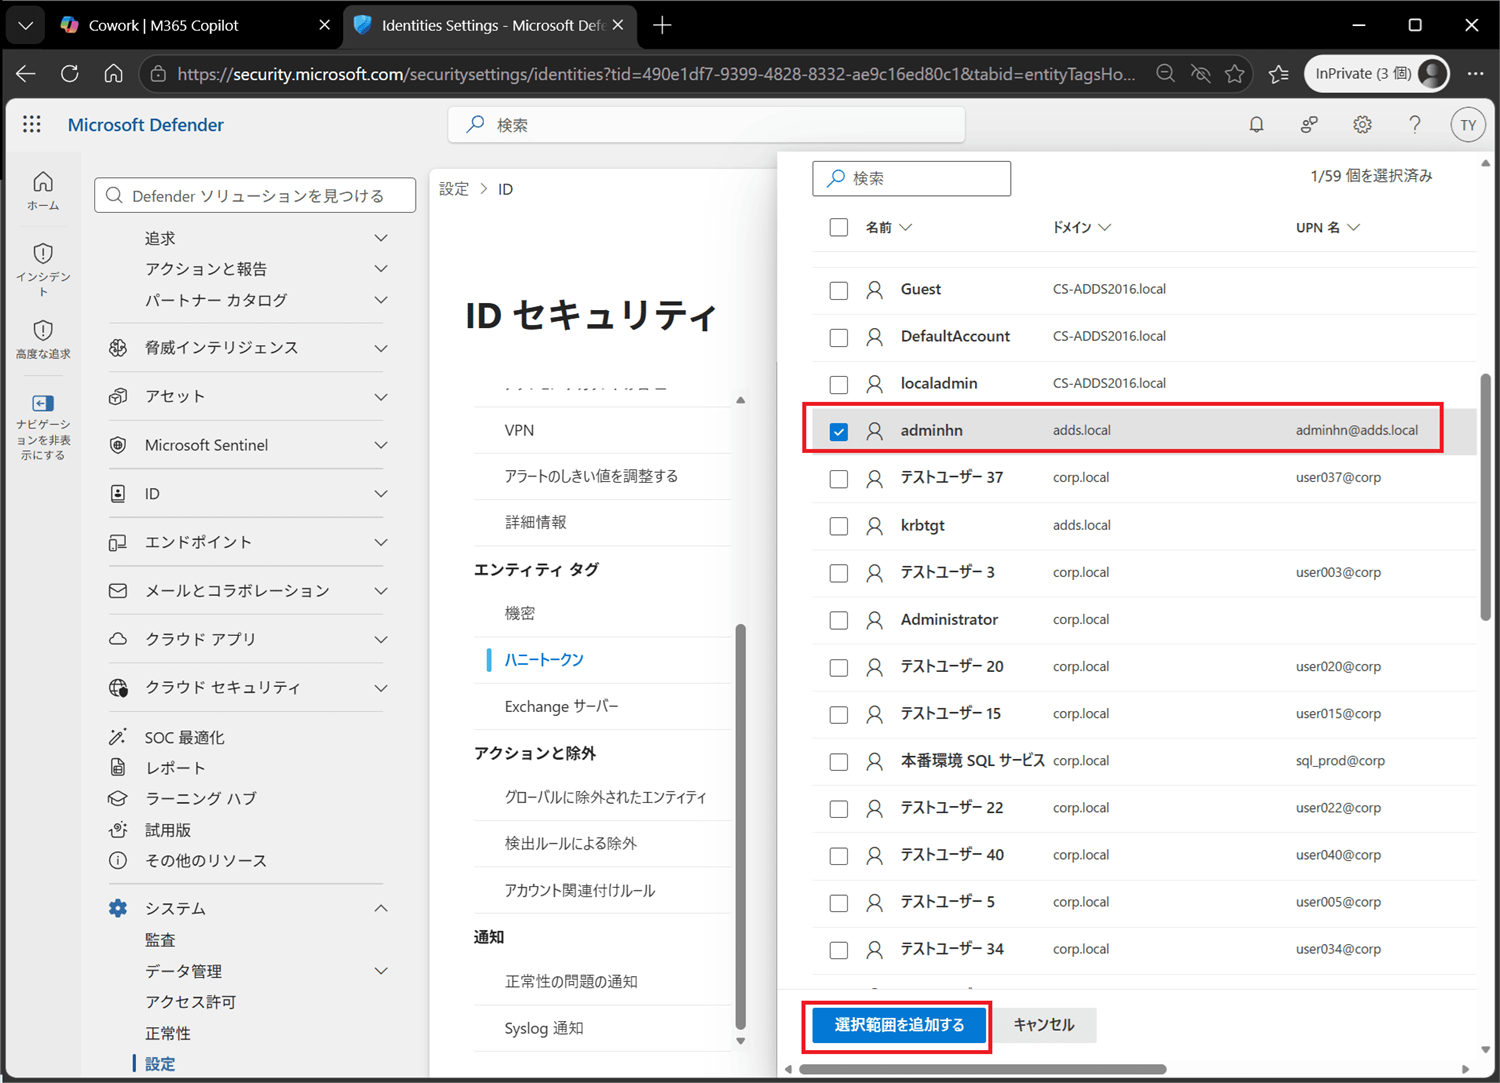Screen dimensions: 1500x1083
Task: Refresh the browser page
Action: (x=69, y=73)
